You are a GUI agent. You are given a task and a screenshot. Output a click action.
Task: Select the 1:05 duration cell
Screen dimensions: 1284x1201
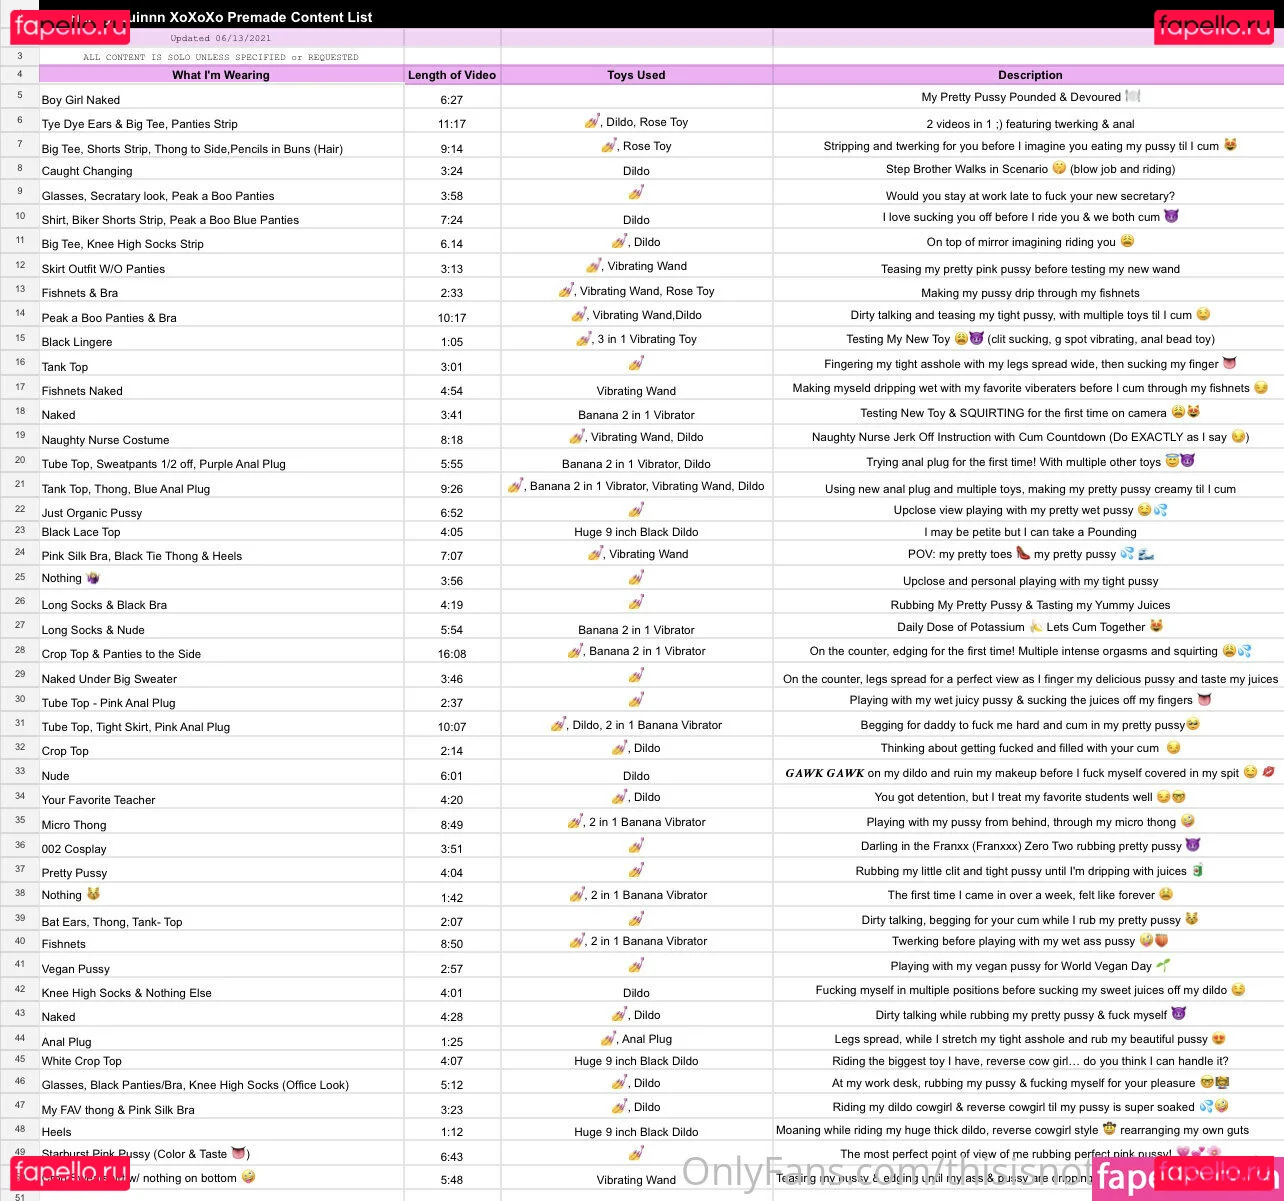point(452,342)
